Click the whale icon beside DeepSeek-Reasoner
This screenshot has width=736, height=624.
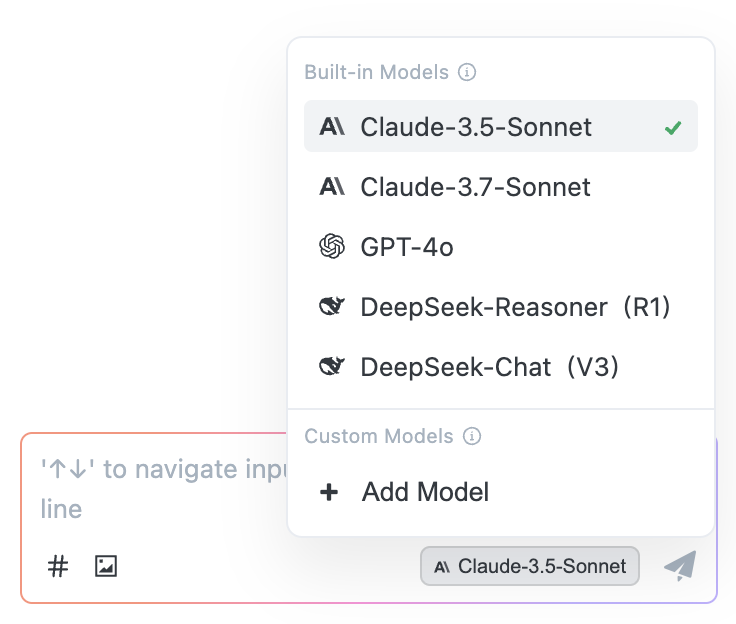point(332,307)
